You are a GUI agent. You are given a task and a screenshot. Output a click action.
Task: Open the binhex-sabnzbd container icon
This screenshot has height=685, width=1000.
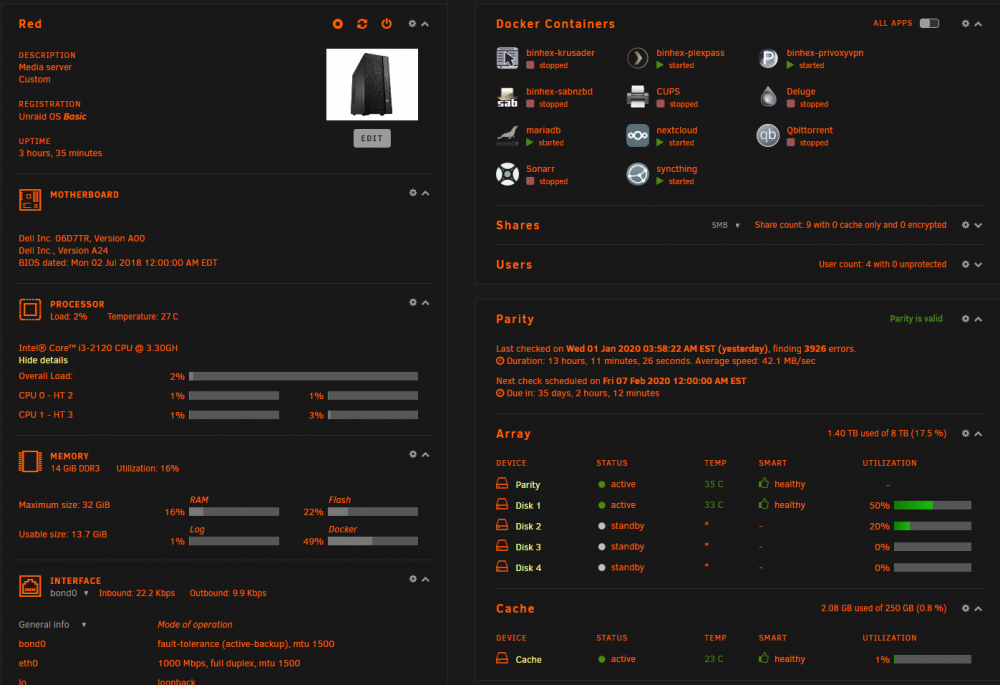pos(508,97)
